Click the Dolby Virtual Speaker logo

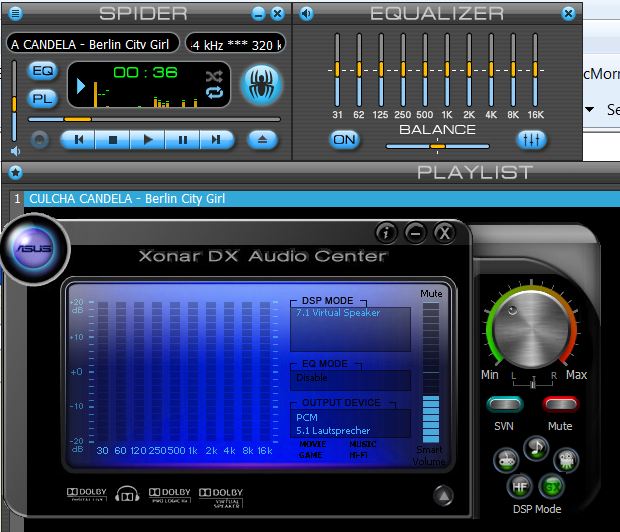221,497
